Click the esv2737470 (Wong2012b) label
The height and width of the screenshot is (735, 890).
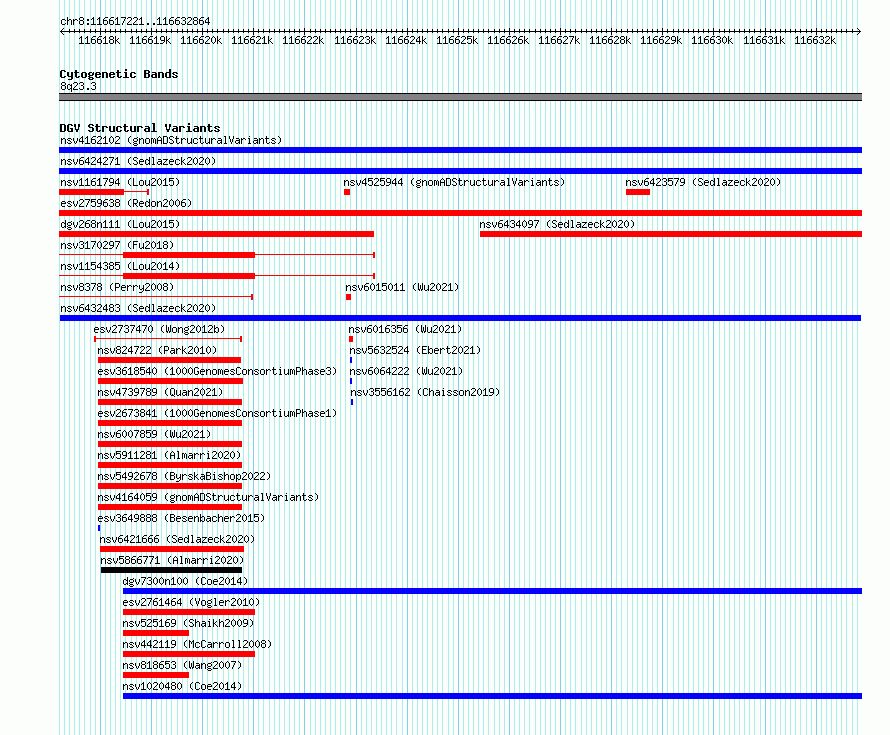(159, 329)
